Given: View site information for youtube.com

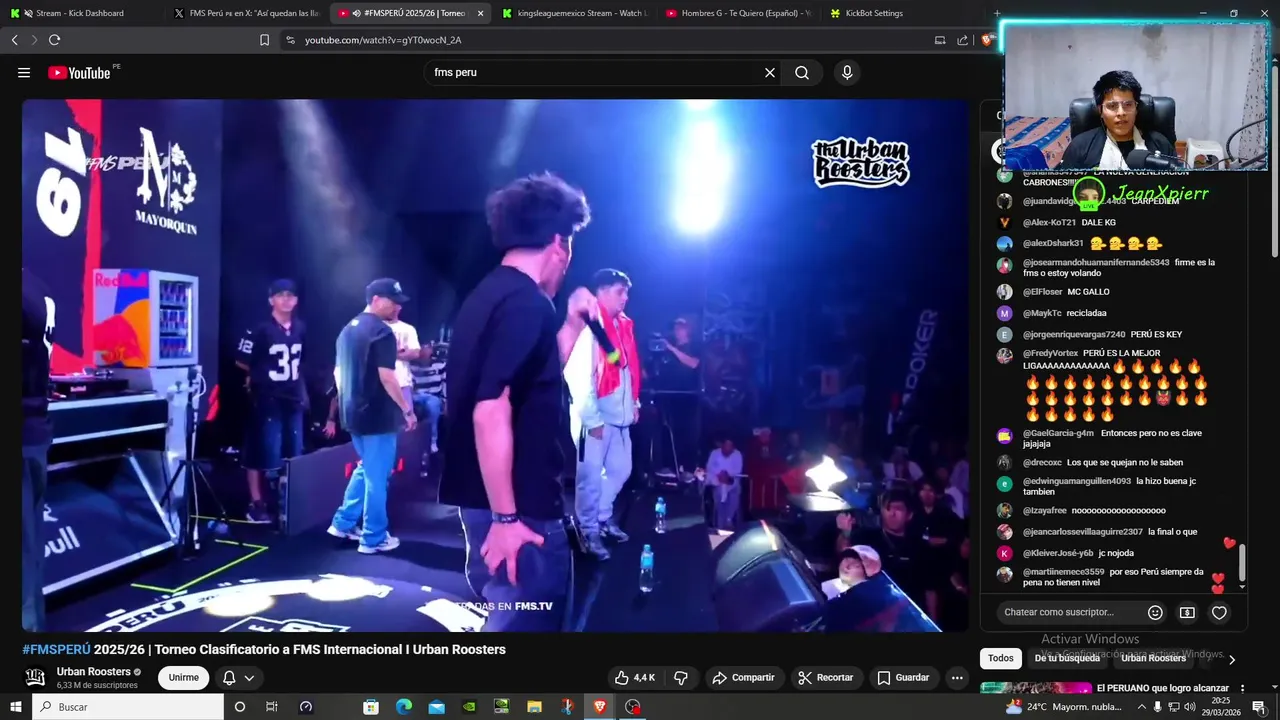Looking at the screenshot, I should [x=290, y=40].
